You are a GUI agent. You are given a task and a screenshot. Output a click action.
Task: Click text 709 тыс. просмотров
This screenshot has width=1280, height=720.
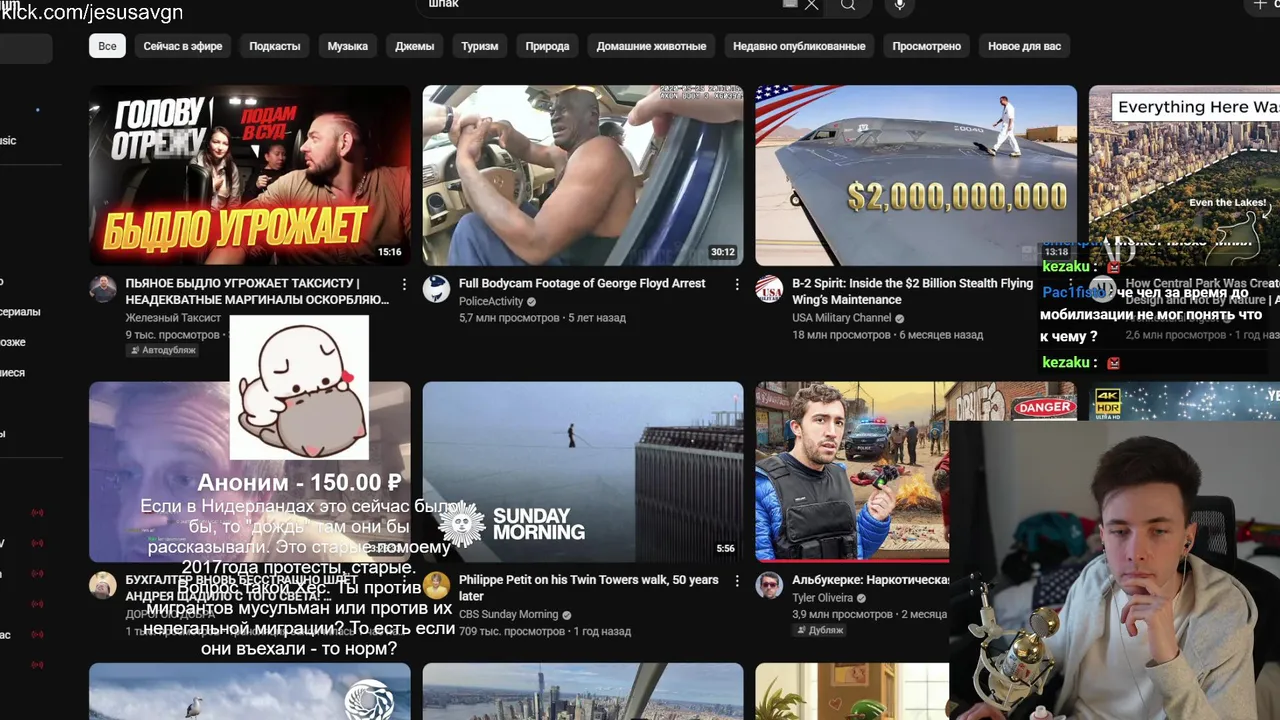coord(512,631)
